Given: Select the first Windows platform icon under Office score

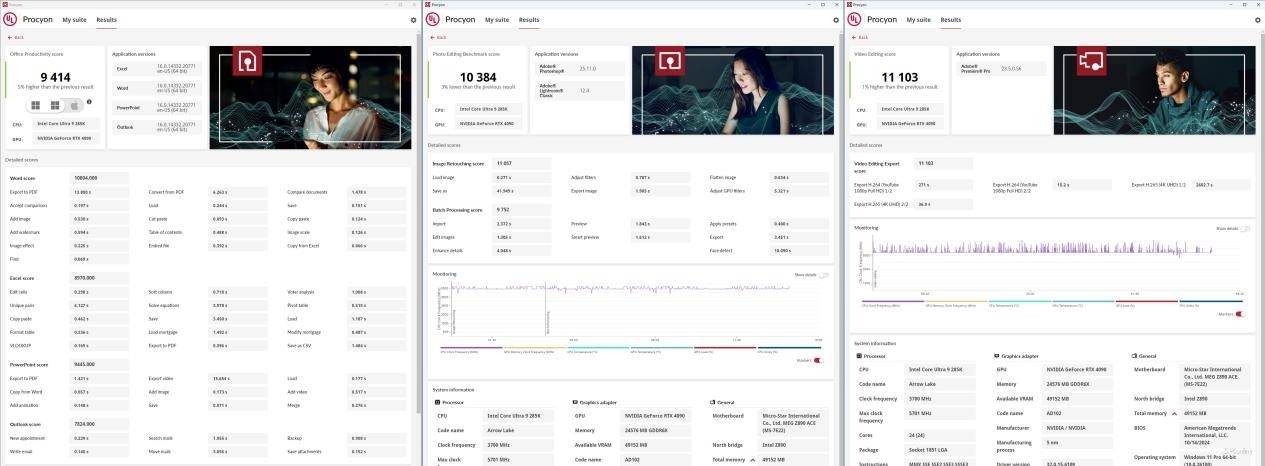Looking at the screenshot, I should point(36,105).
